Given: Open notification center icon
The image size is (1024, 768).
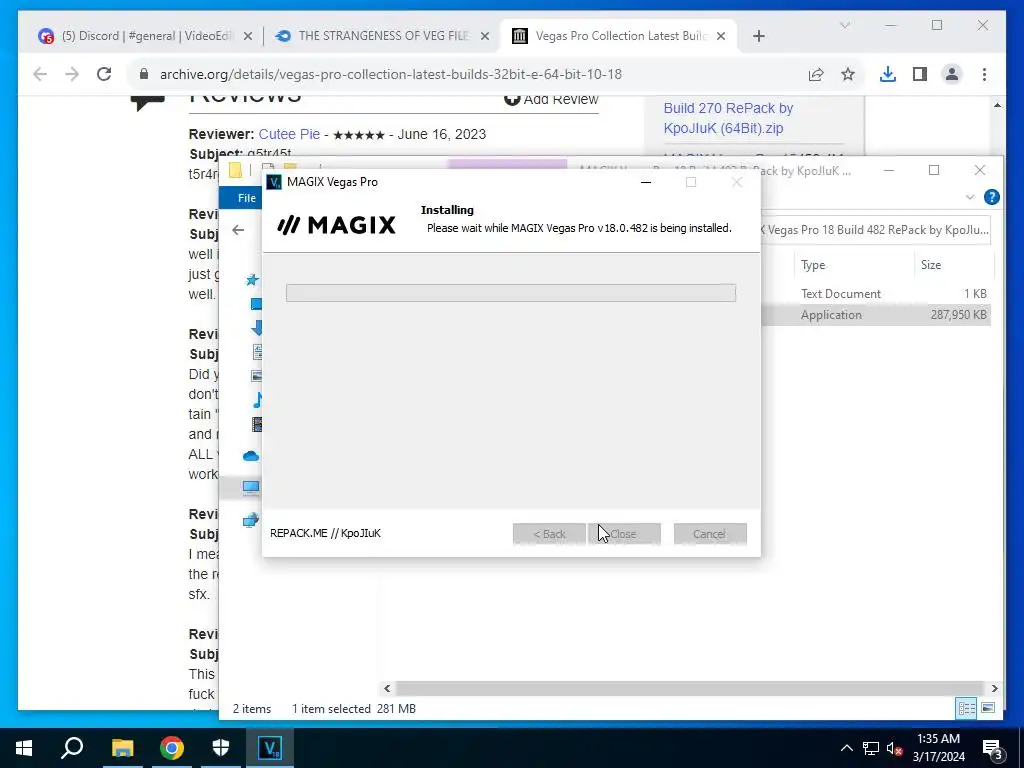Looking at the screenshot, I should click(993, 748).
